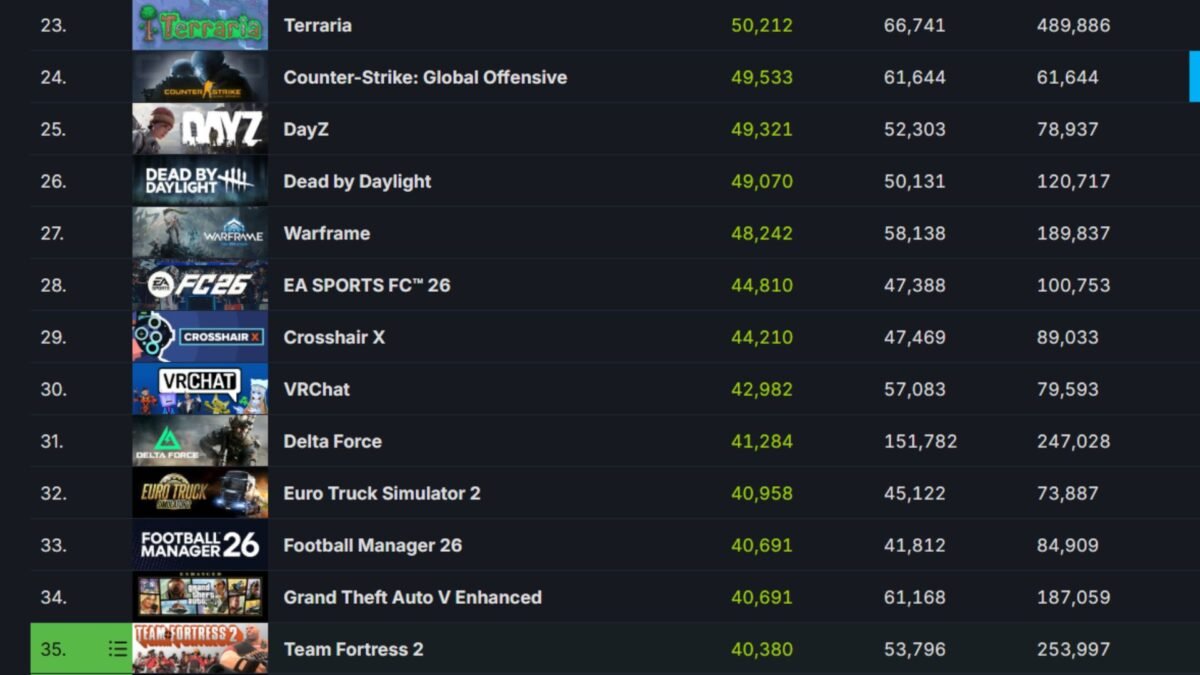Screen dimensions: 1200x675
Task: Click rank number 30.
Action: click(53, 389)
